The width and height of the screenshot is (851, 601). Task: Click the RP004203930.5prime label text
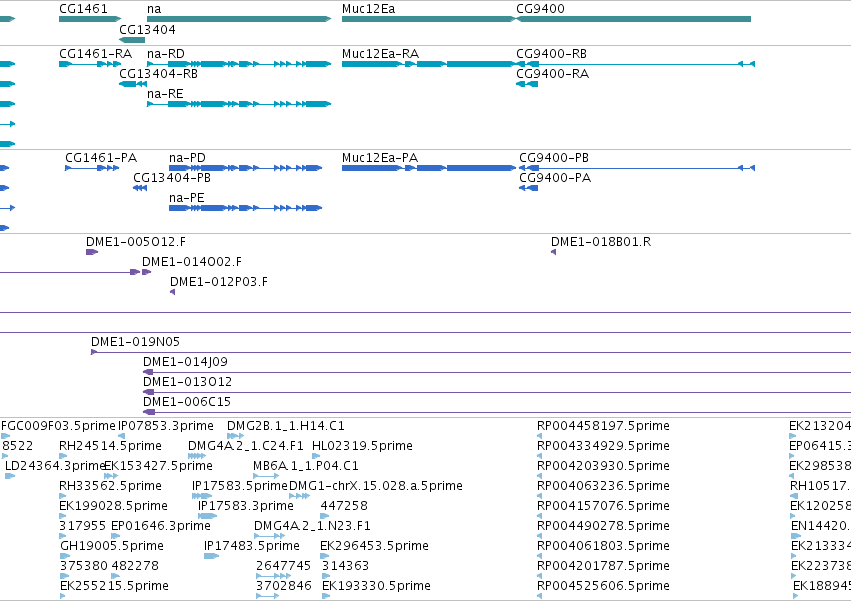click(603, 466)
